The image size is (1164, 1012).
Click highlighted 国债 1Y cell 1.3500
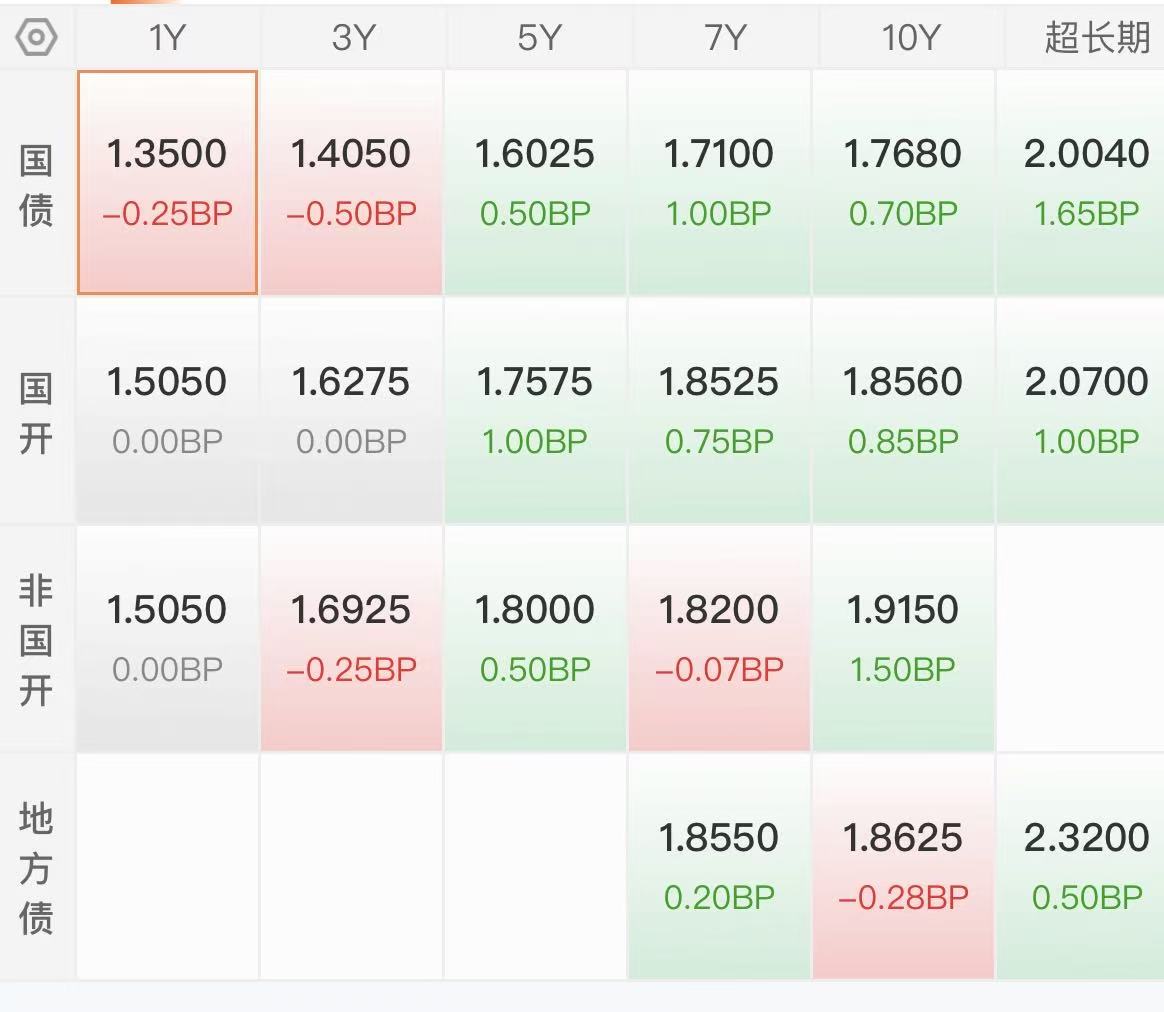point(167,182)
